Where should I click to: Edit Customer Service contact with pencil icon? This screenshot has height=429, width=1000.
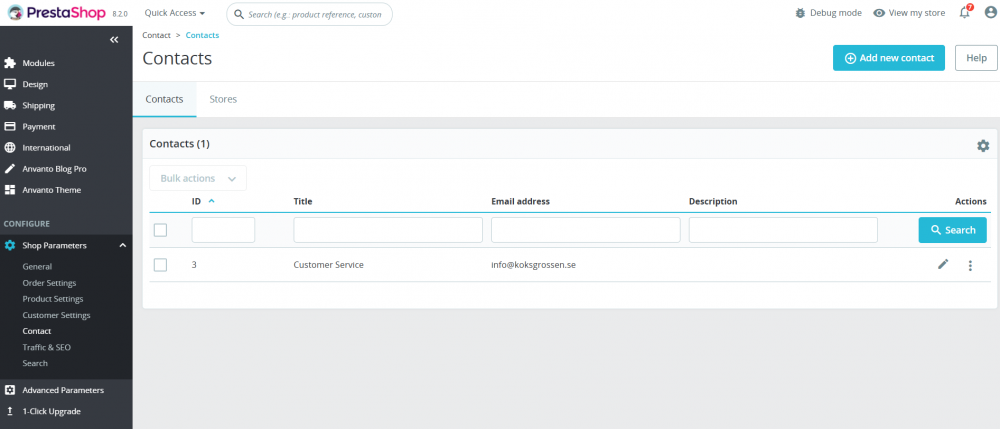pyautogui.click(x=943, y=264)
